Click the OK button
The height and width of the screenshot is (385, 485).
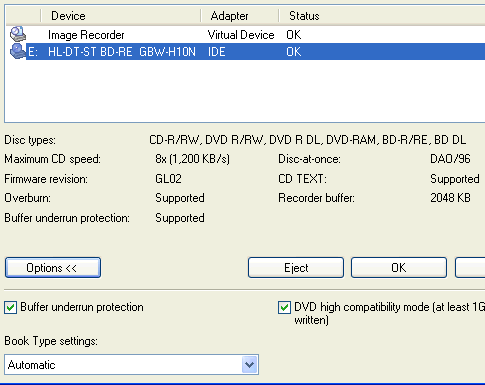pos(399,268)
